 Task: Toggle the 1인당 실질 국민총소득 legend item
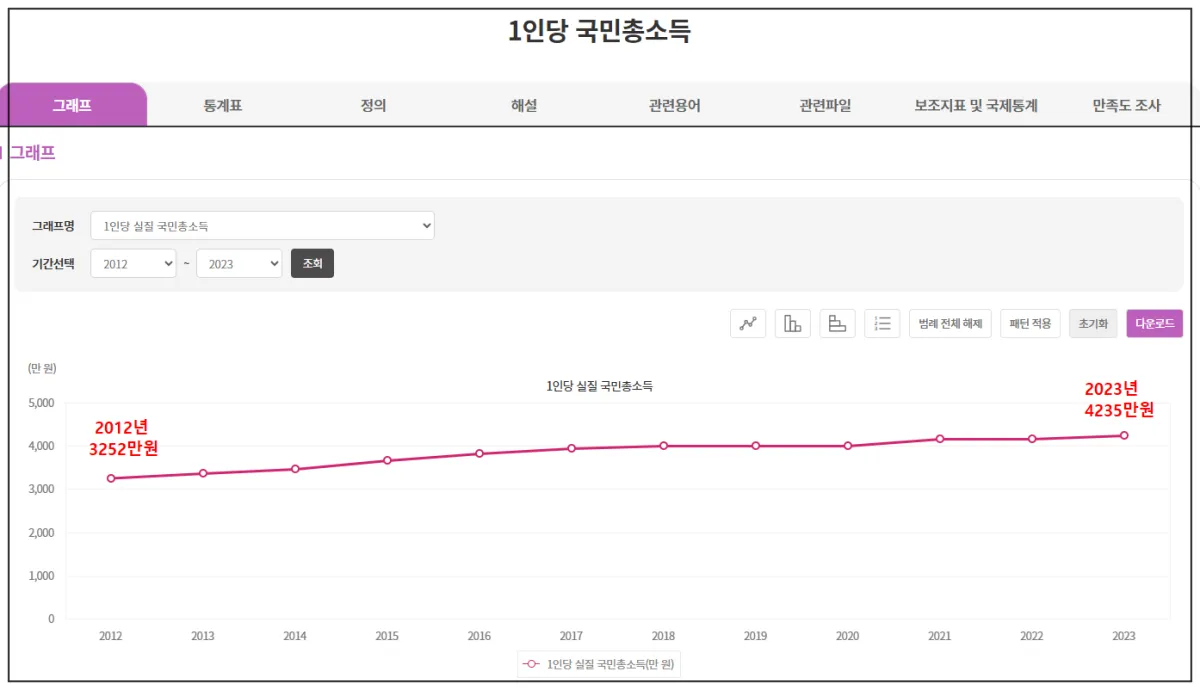click(x=597, y=664)
